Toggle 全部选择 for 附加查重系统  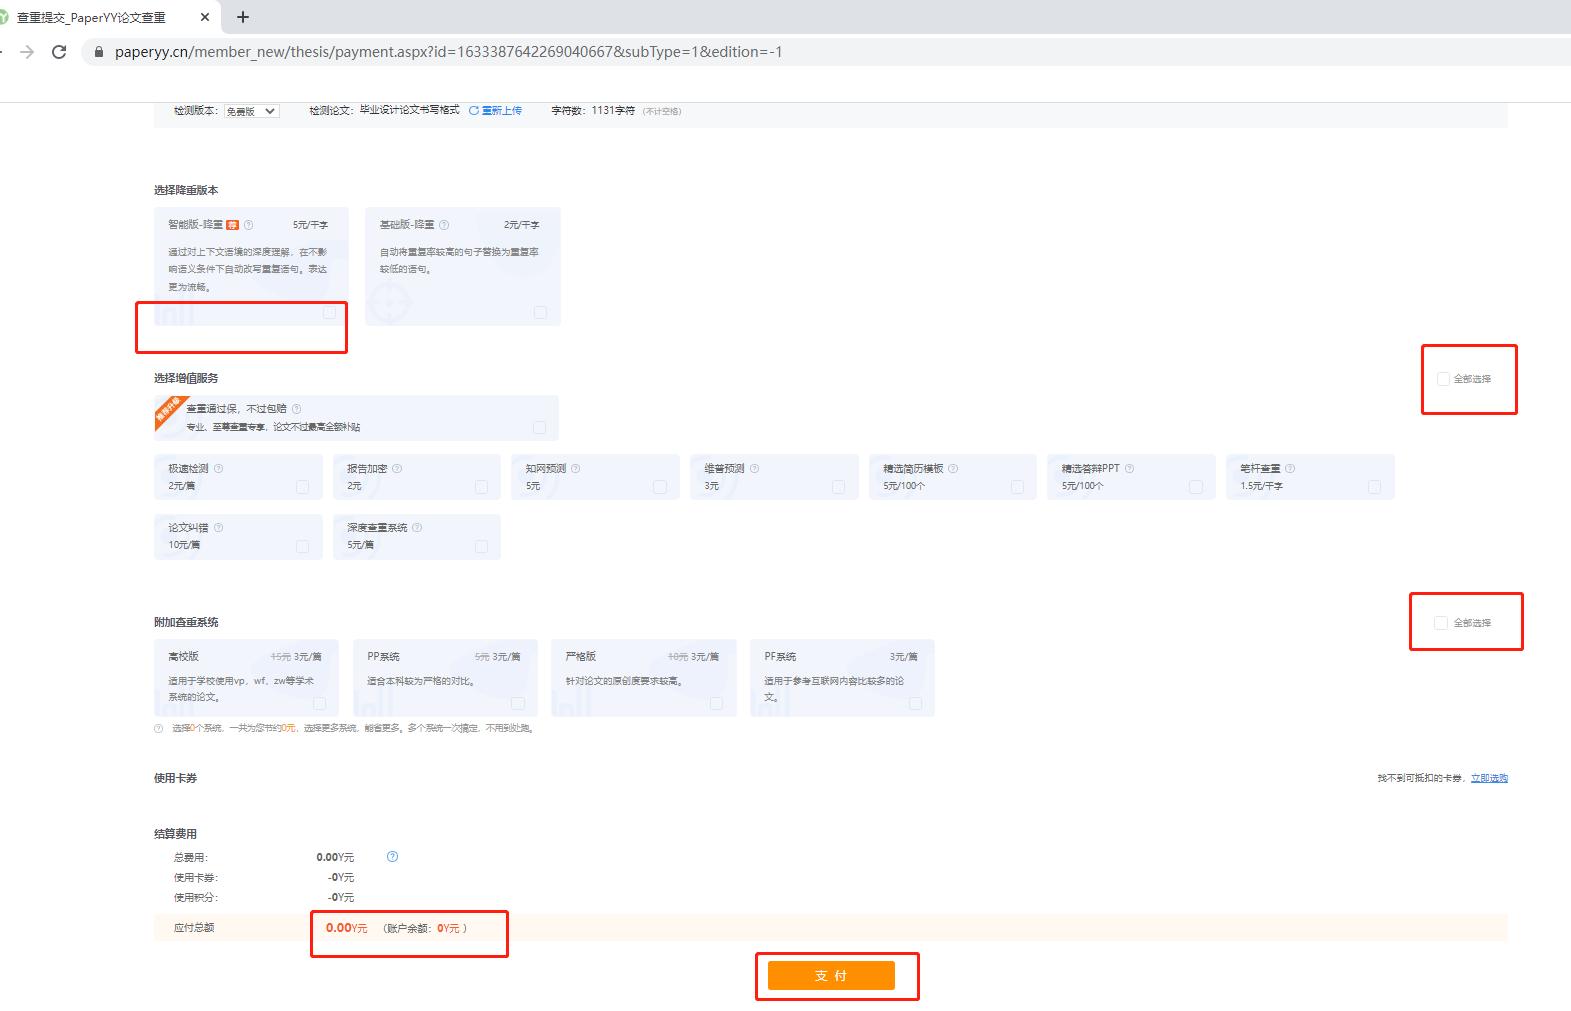coord(1441,623)
